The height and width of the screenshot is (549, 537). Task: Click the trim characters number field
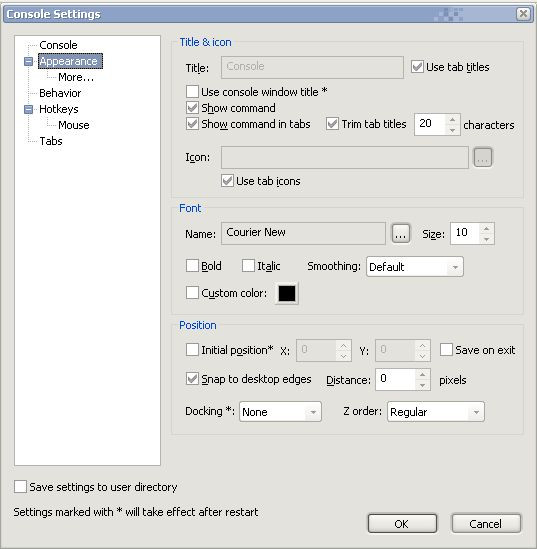pyautogui.click(x=430, y=124)
